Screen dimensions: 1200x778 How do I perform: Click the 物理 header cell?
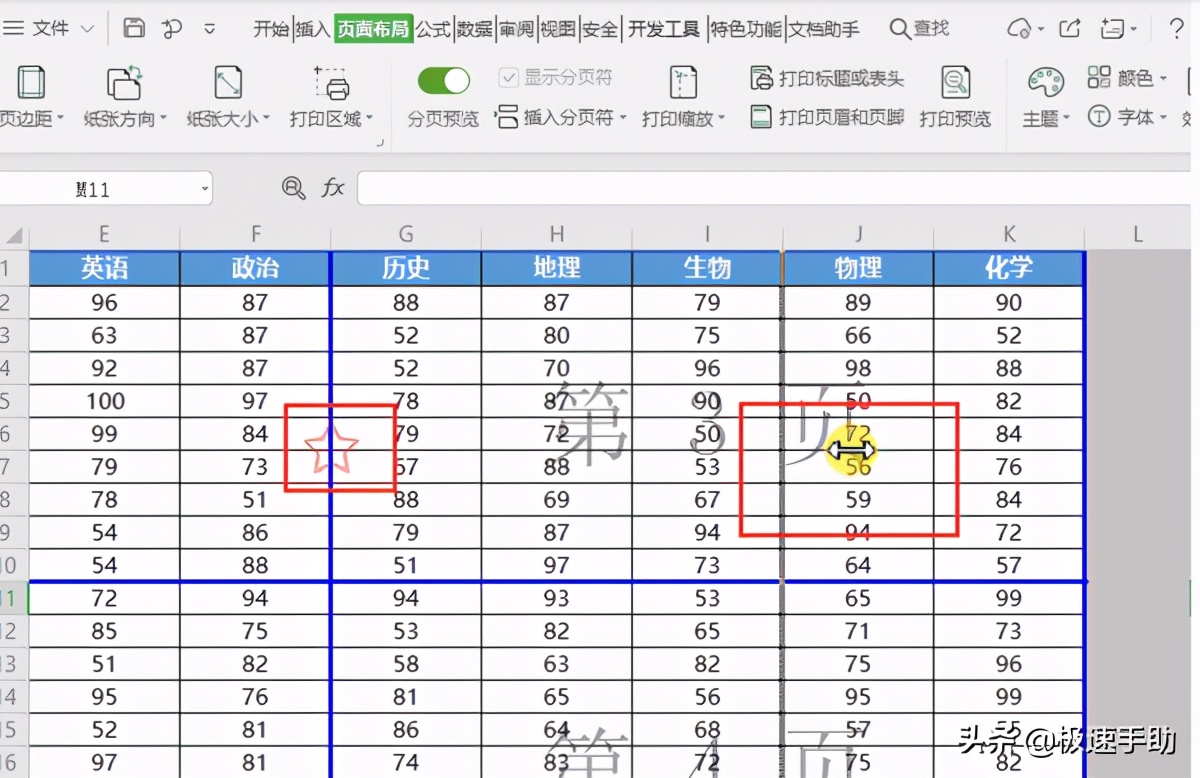point(858,268)
